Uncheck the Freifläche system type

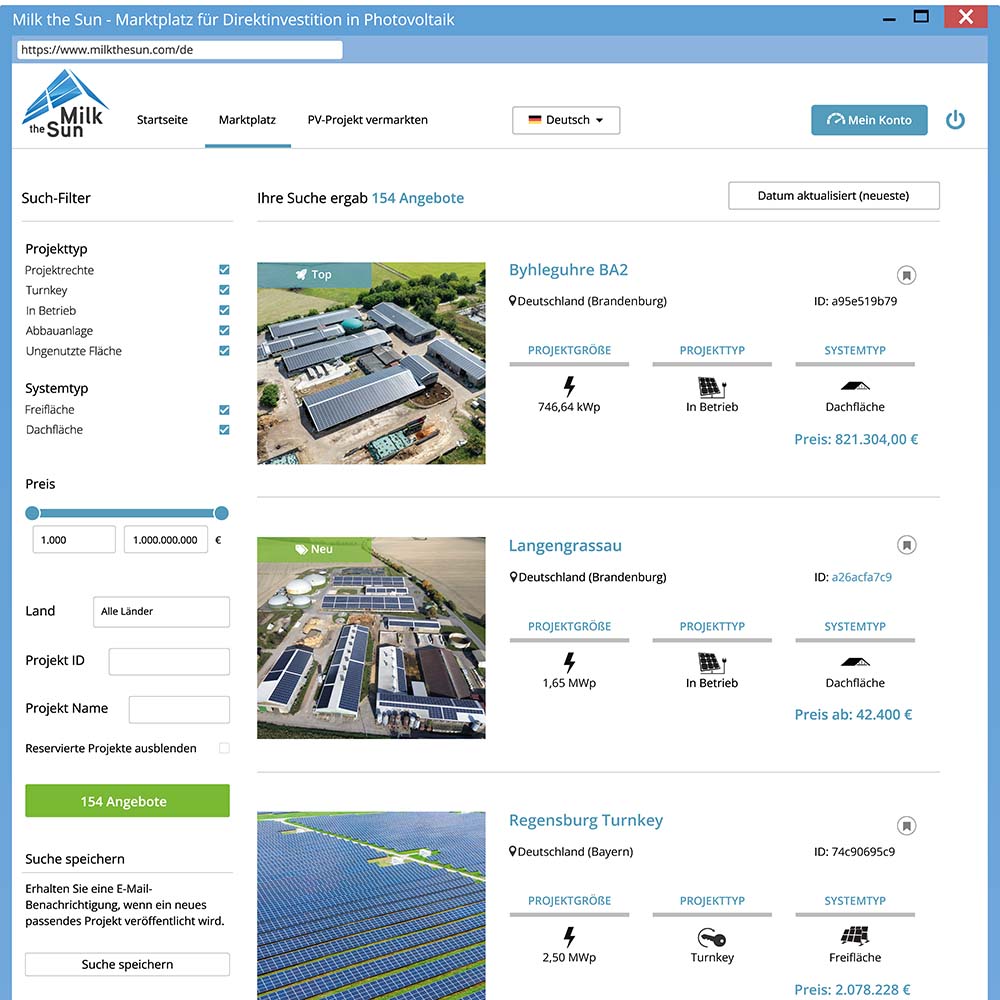(224, 409)
